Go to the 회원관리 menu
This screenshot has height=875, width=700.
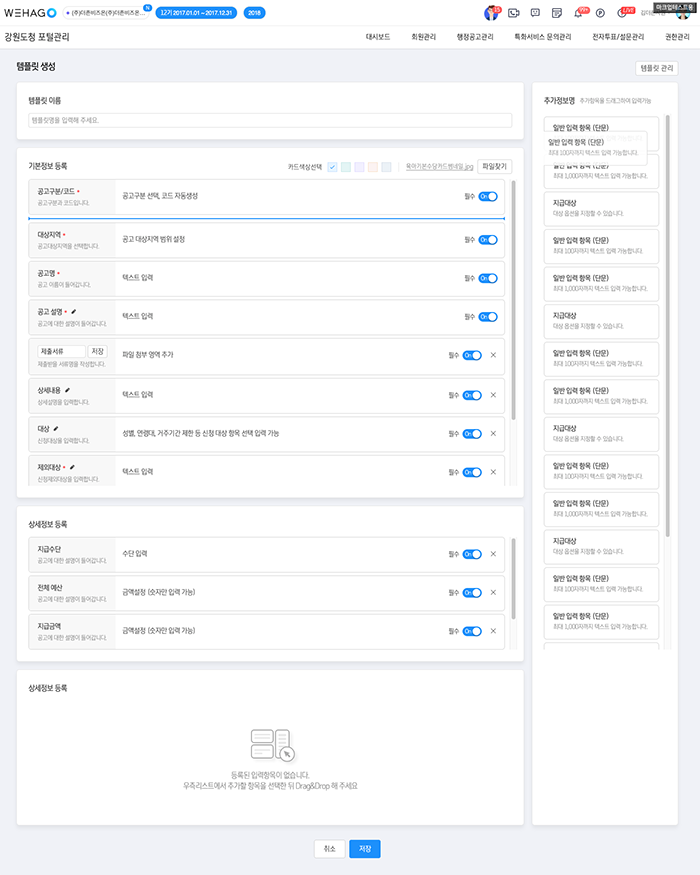423,37
